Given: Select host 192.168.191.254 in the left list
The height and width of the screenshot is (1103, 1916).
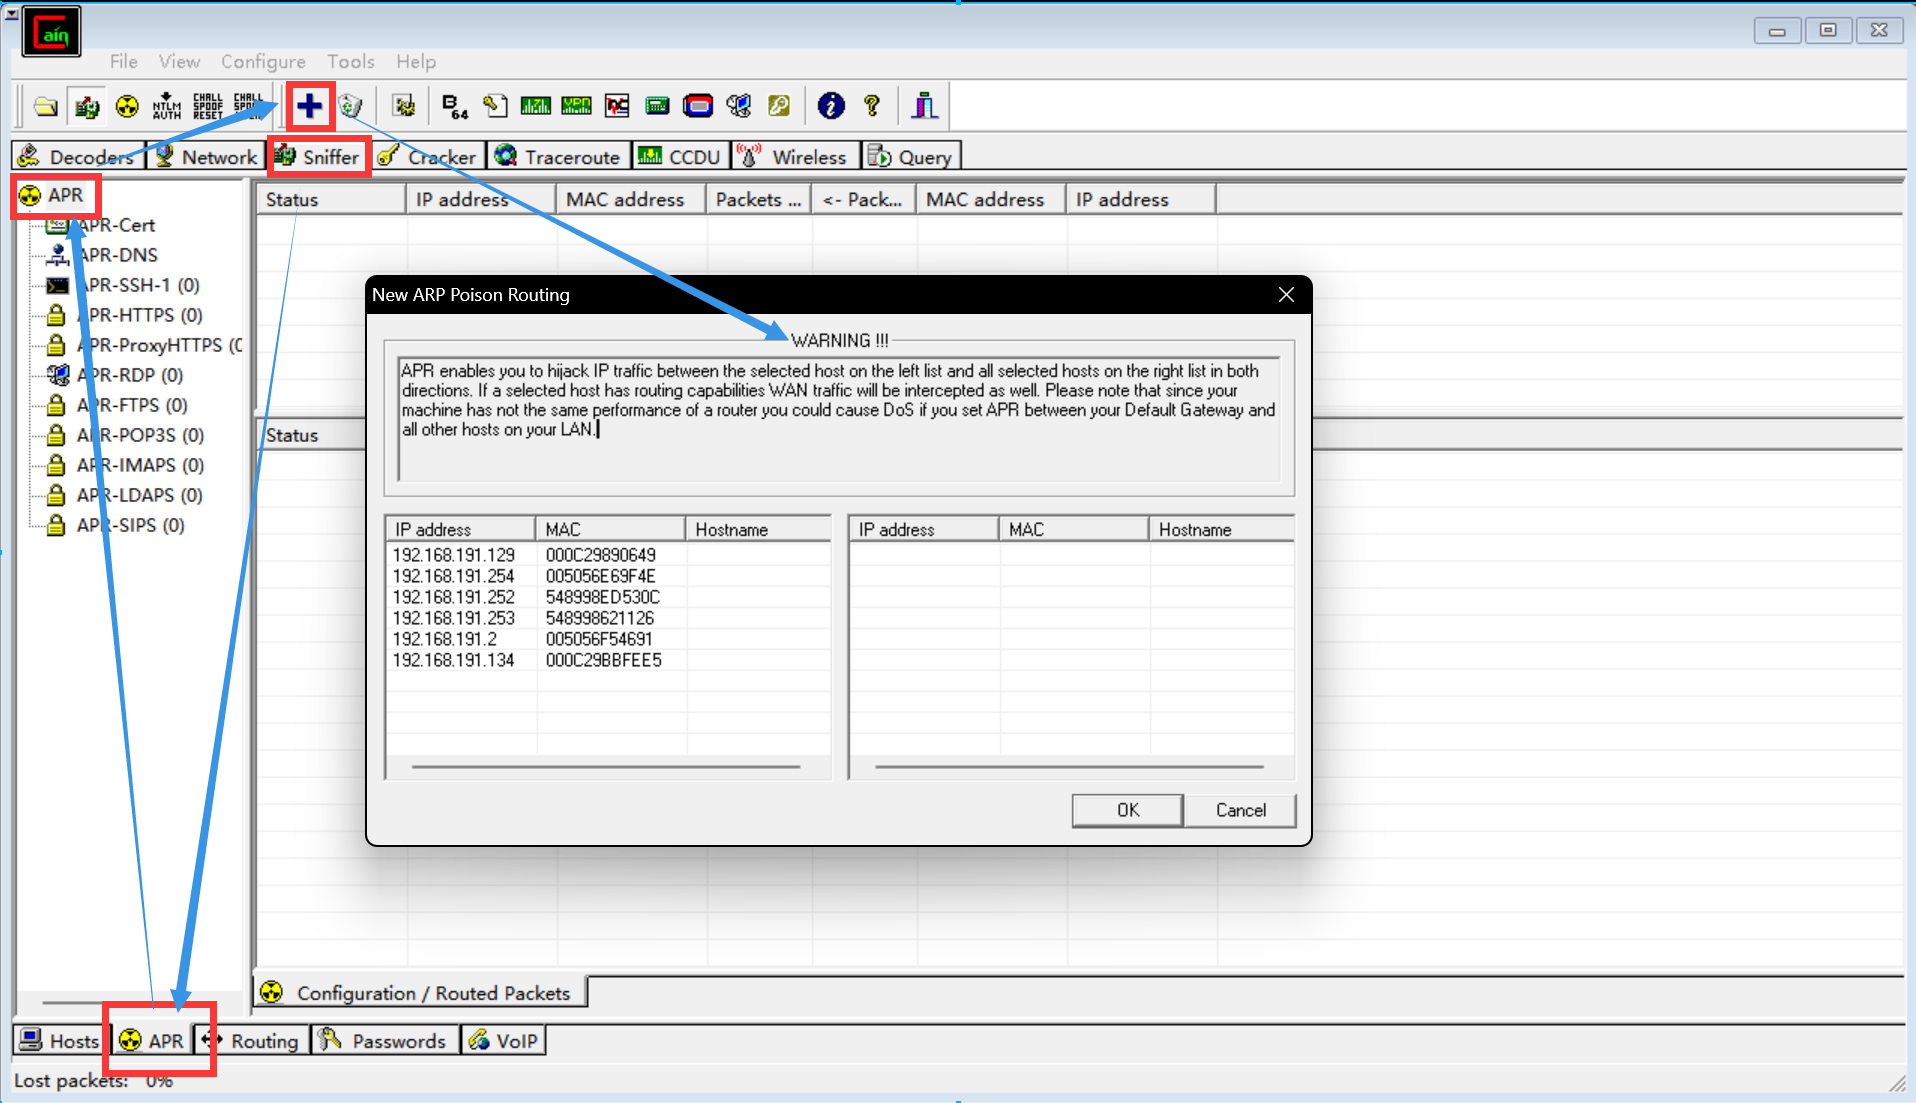Looking at the screenshot, I should (x=608, y=576).
